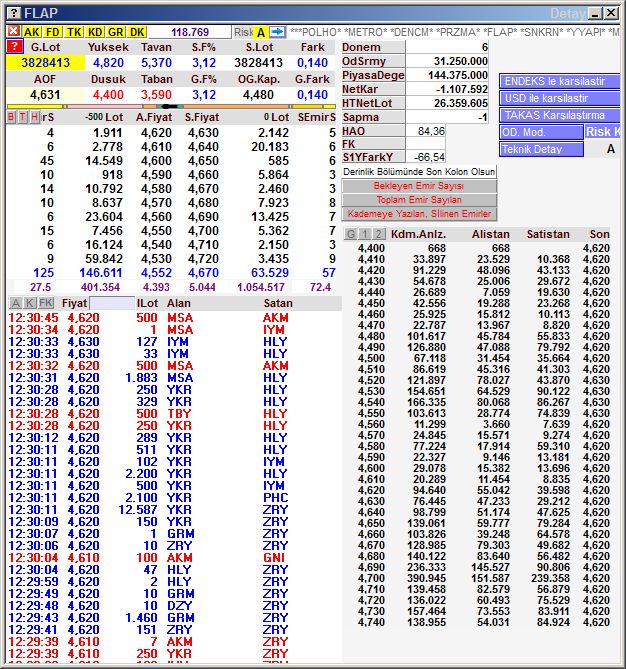
Task: Open the GR tab
Action: (x=116, y=32)
